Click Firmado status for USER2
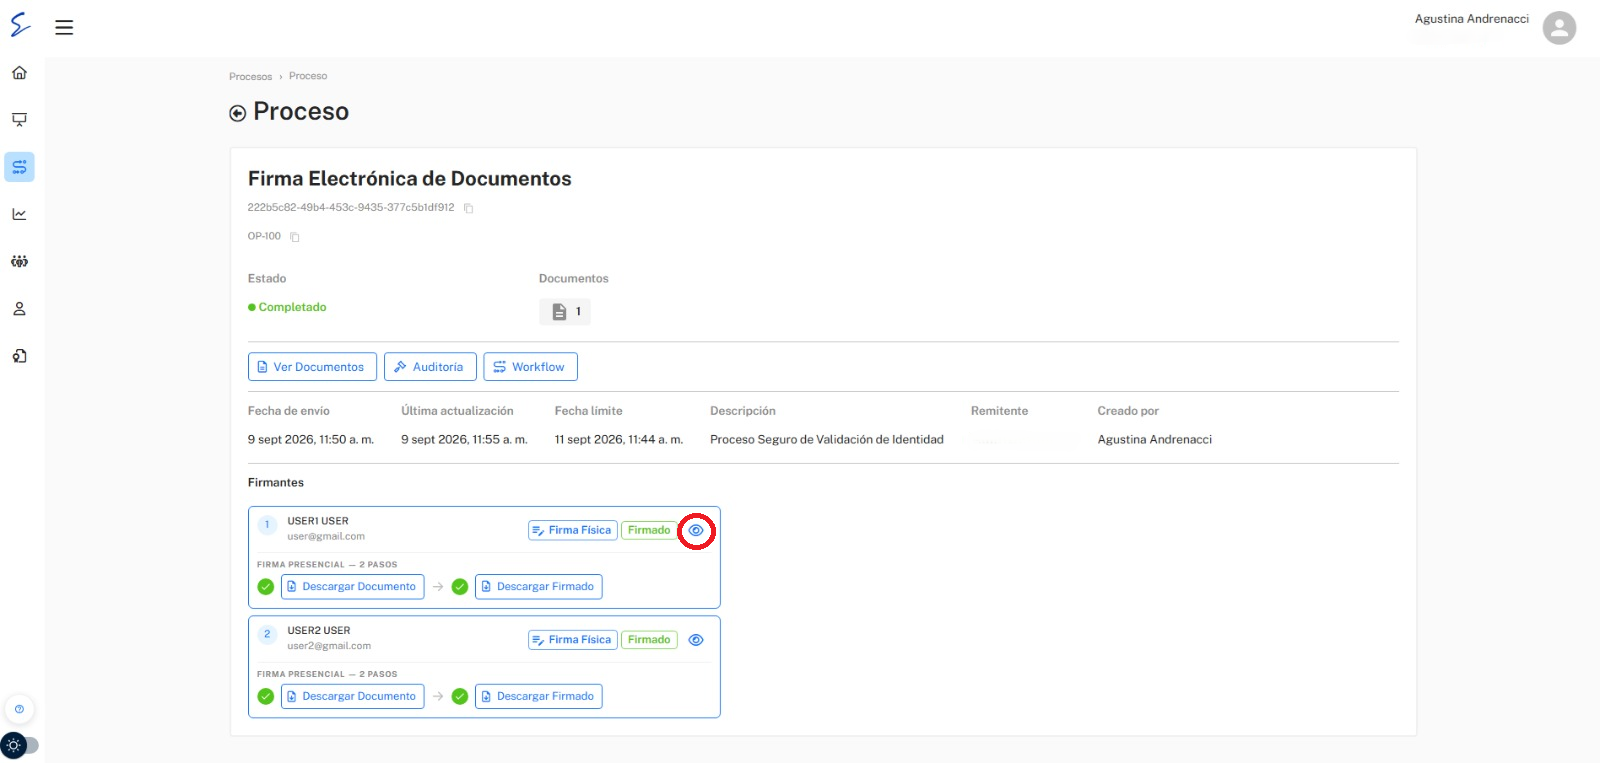 point(649,640)
